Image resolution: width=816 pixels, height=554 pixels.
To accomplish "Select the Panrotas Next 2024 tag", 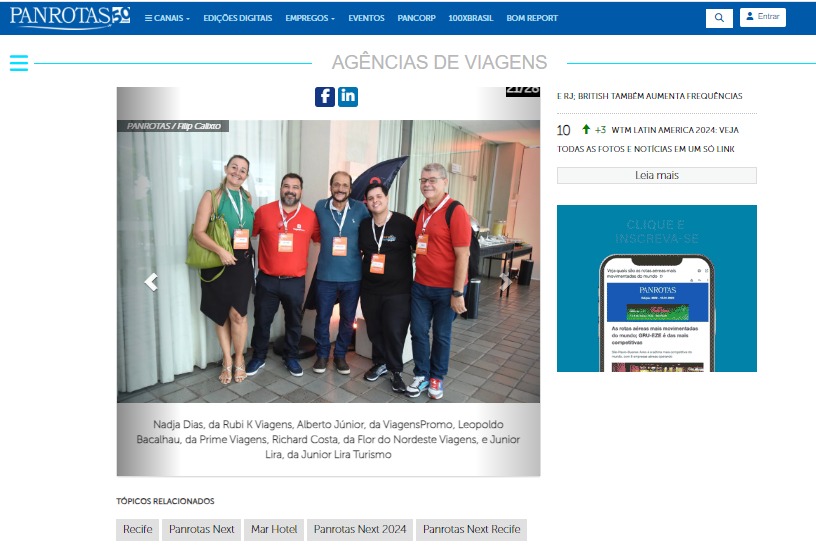I will click(x=360, y=529).
